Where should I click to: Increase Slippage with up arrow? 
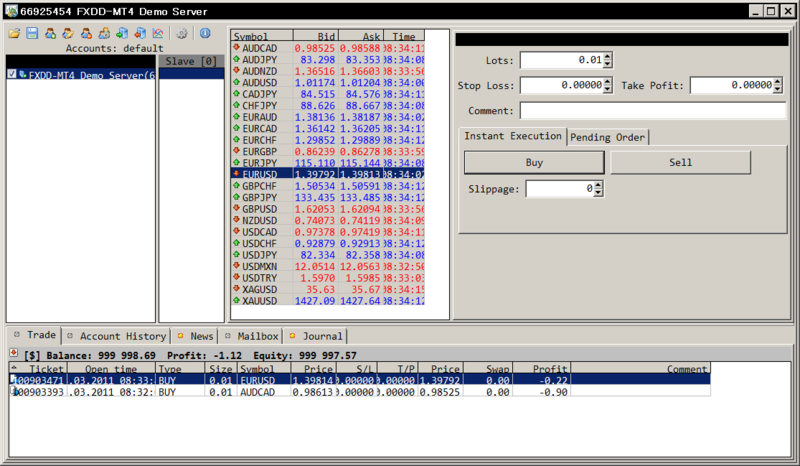pos(598,185)
